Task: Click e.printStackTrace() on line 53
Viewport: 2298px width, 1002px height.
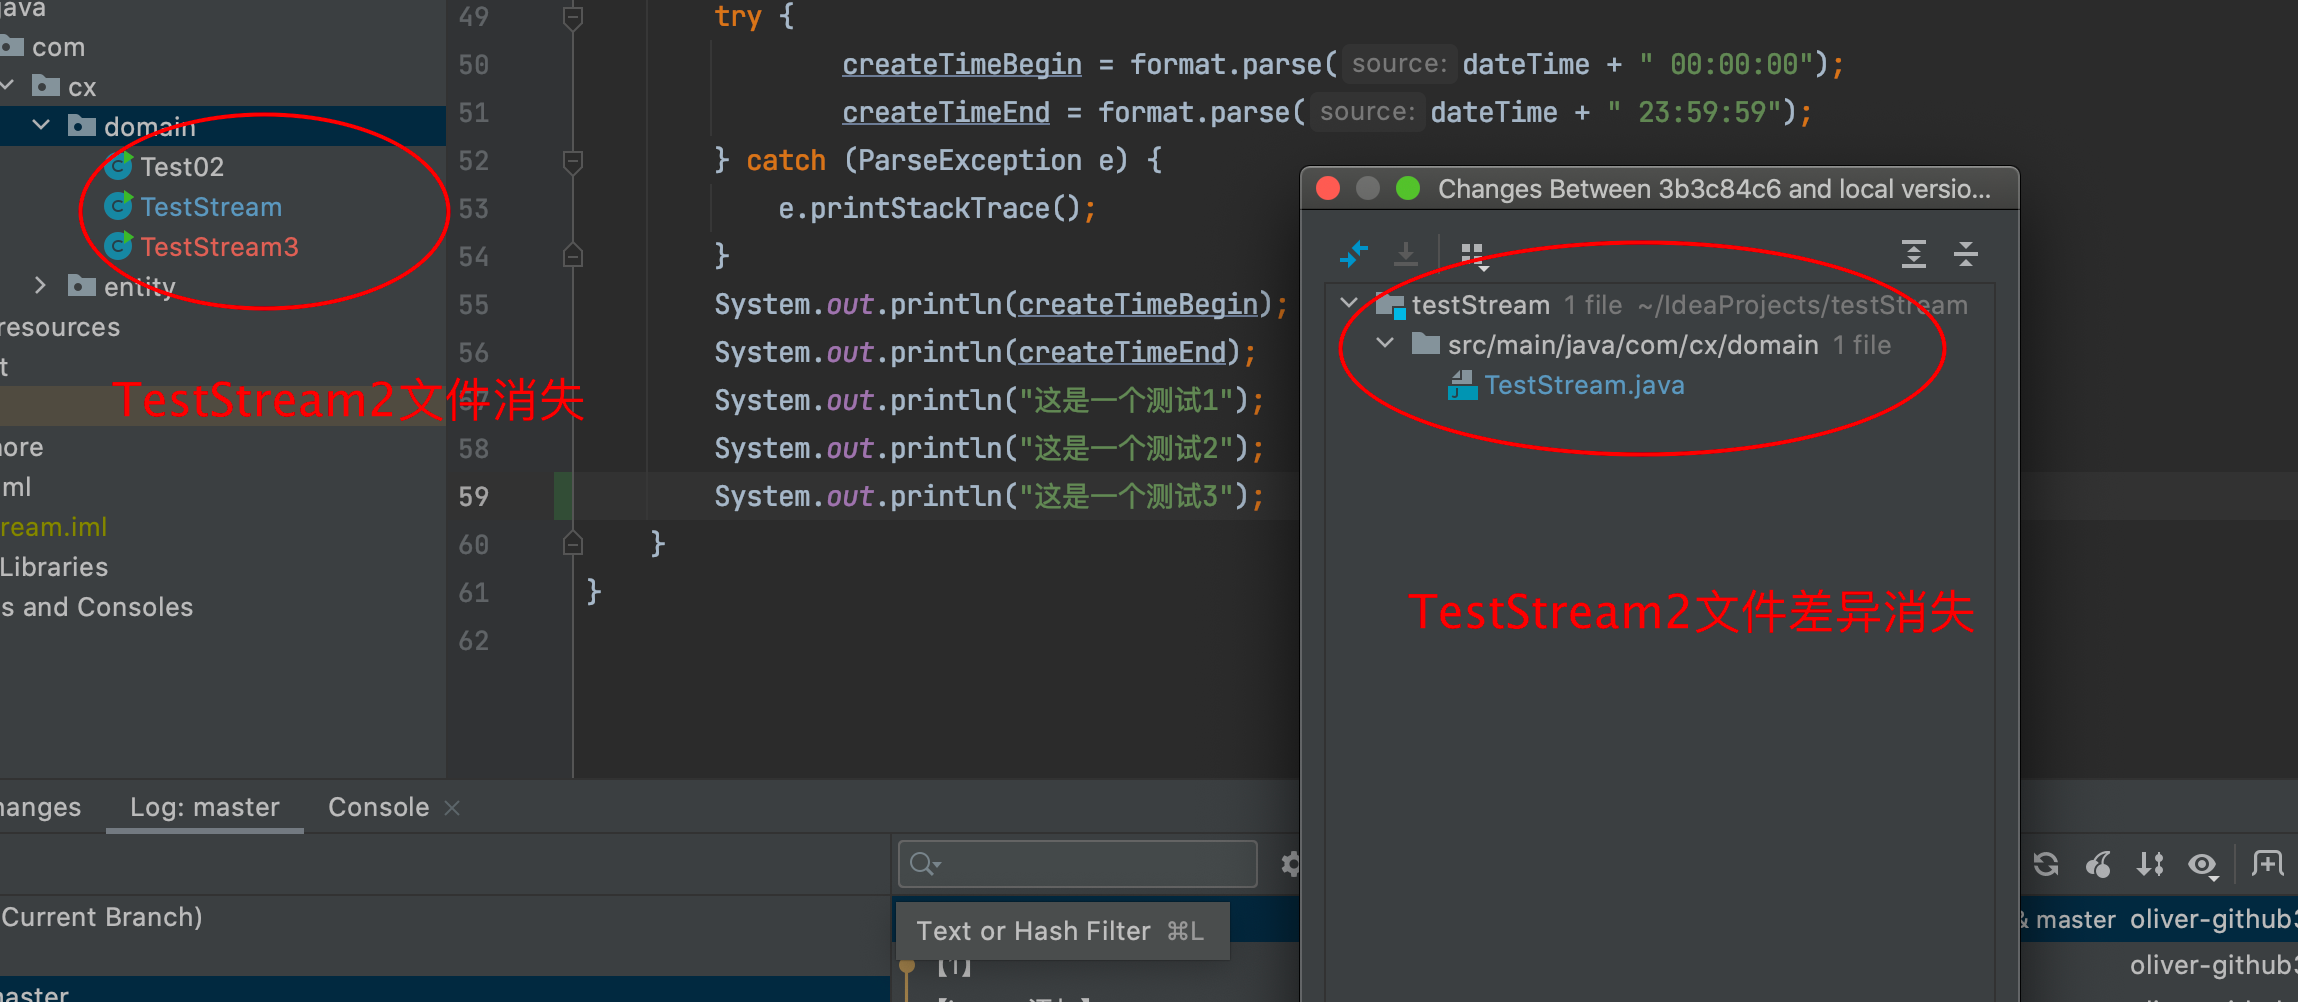Action: click(929, 208)
